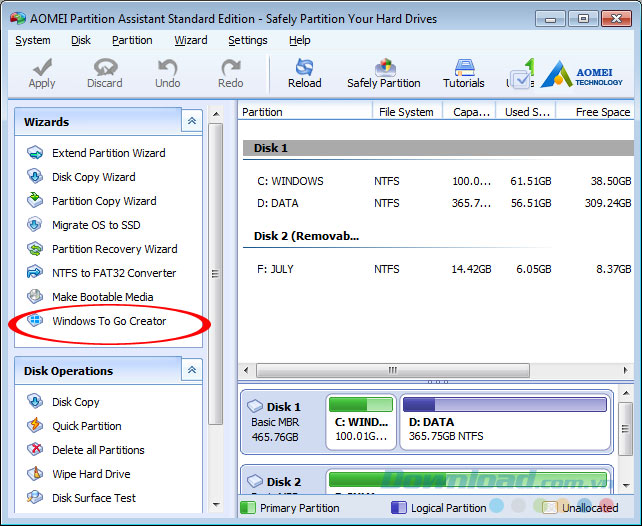Viewport: 642px width, 526px height.
Task: Click the D: DATA partition bar
Action: [505, 424]
